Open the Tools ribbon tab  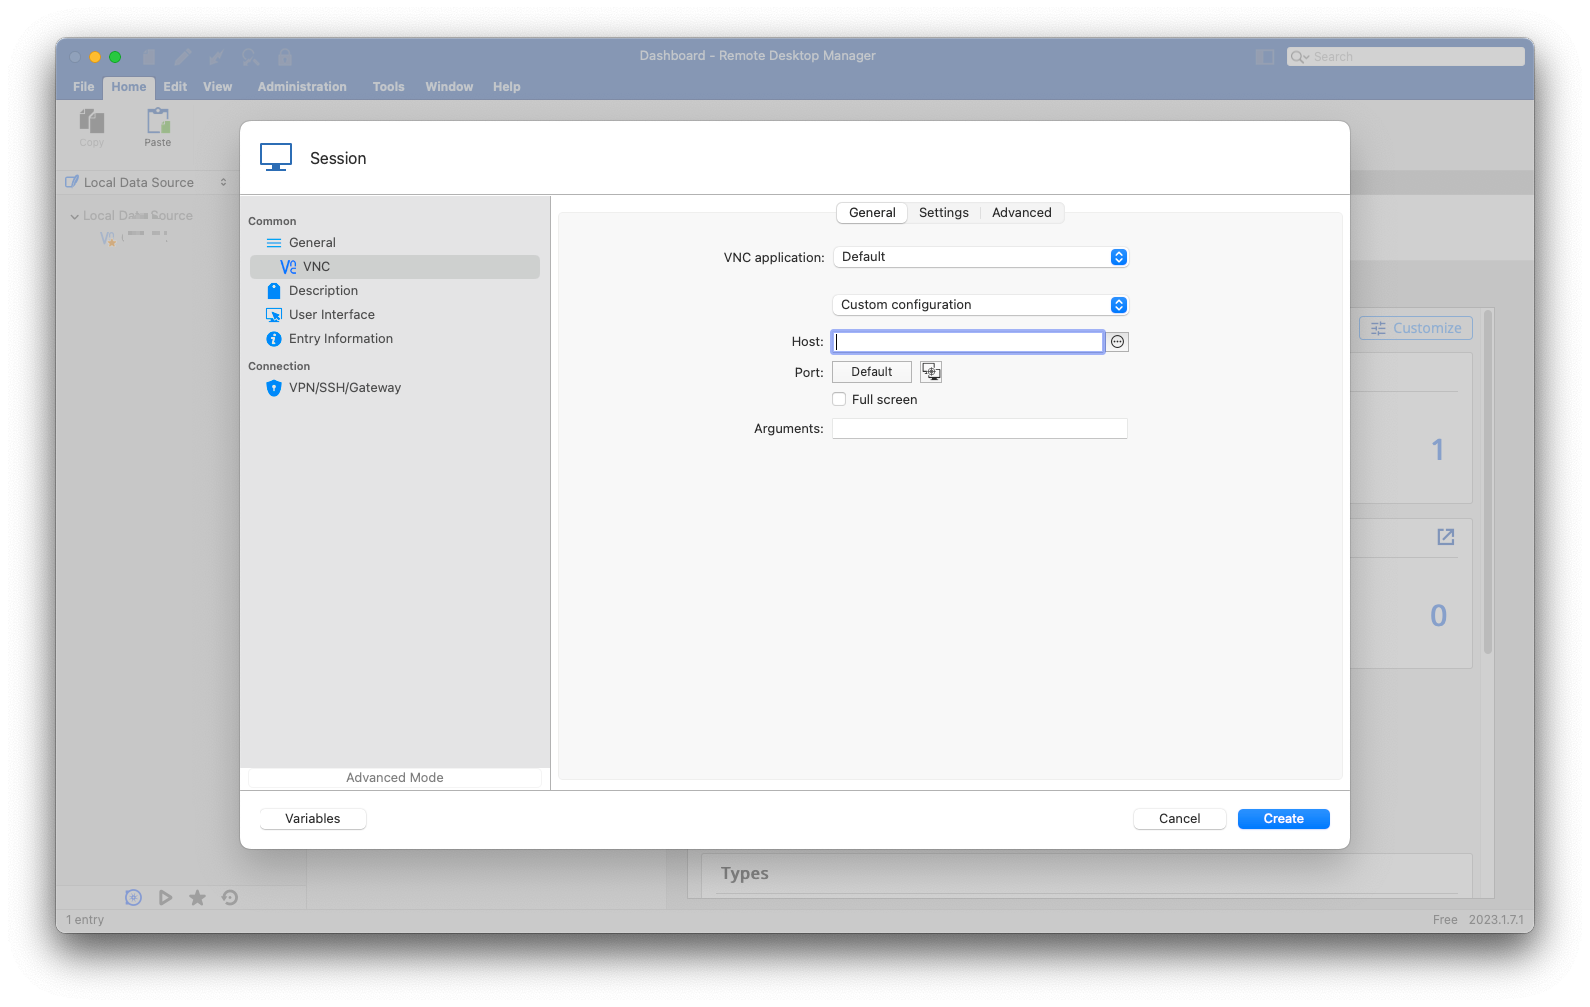coord(389,87)
